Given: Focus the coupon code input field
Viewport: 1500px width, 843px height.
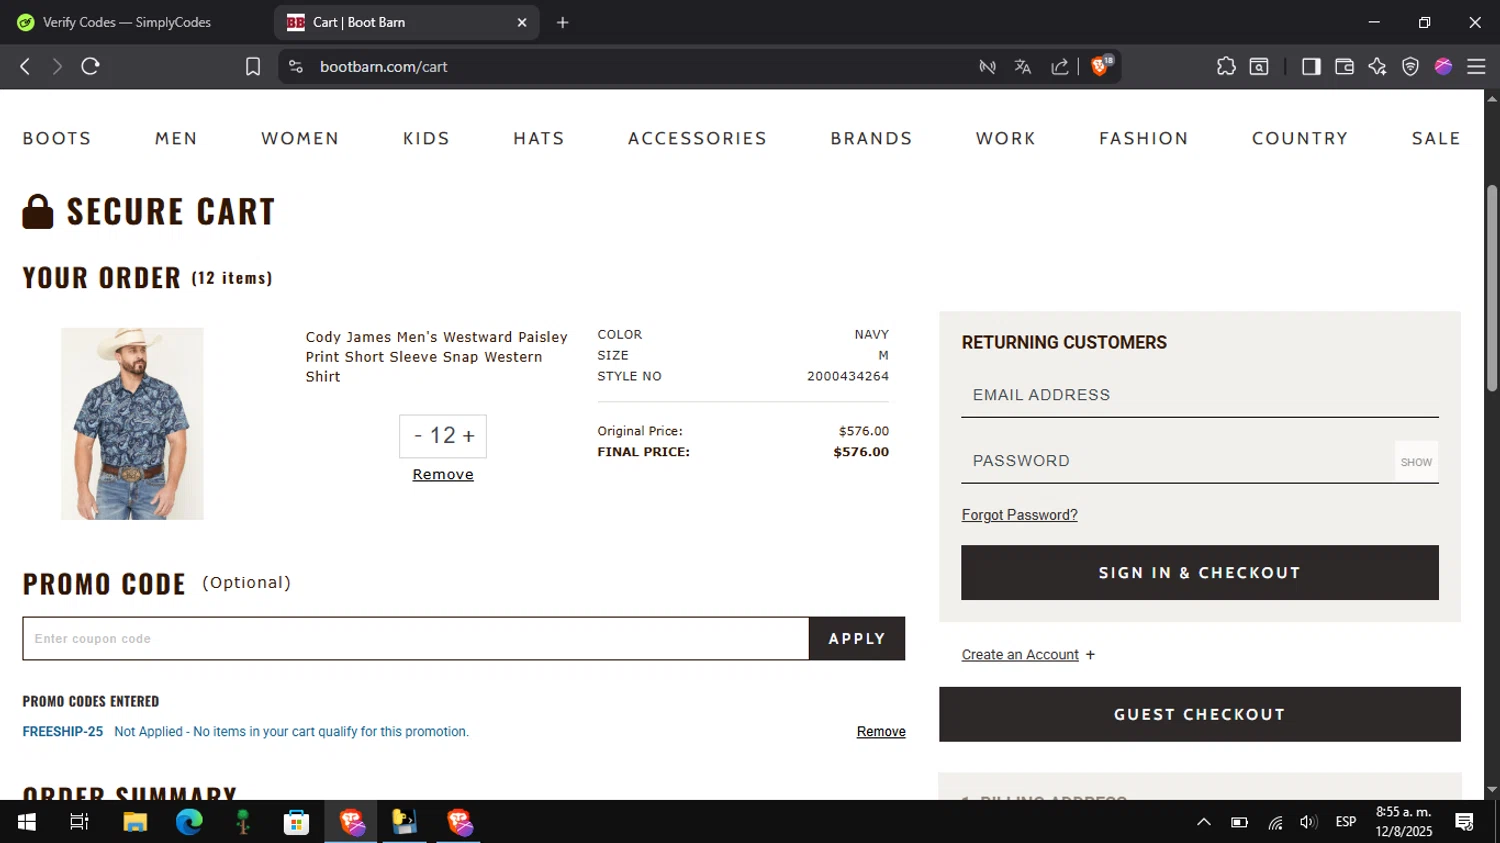Looking at the screenshot, I should pyautogui.click(x=416, y=638).
